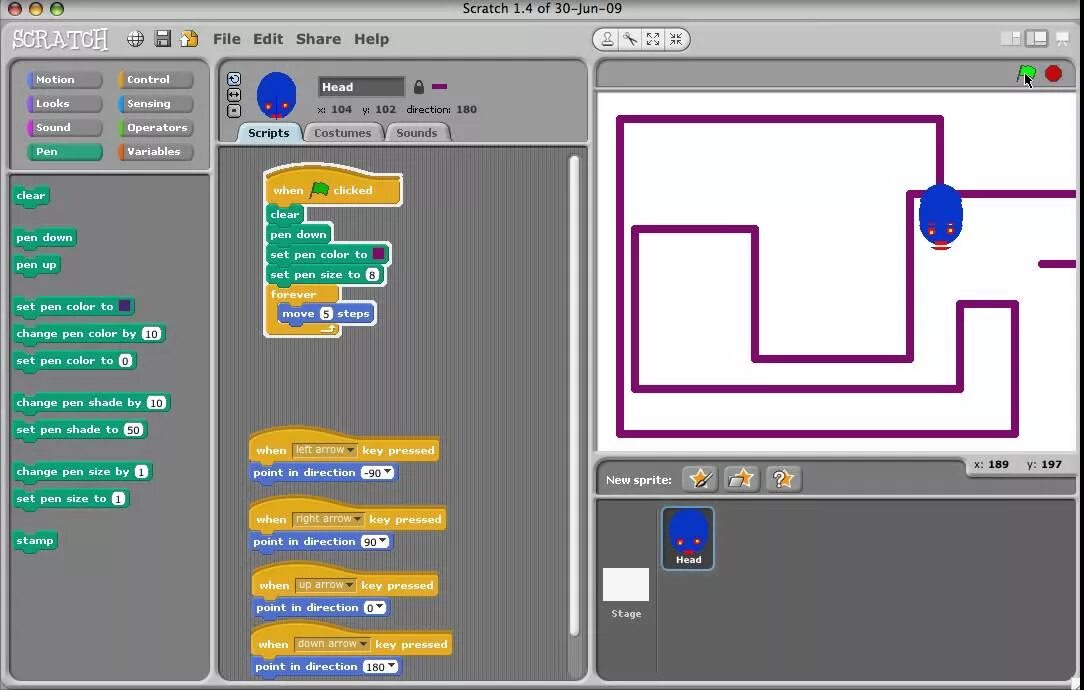Image resolution: width=1084 pixels, height=690 pixels.
Task: Select the delete scissors tool
Action: point(630,39)
